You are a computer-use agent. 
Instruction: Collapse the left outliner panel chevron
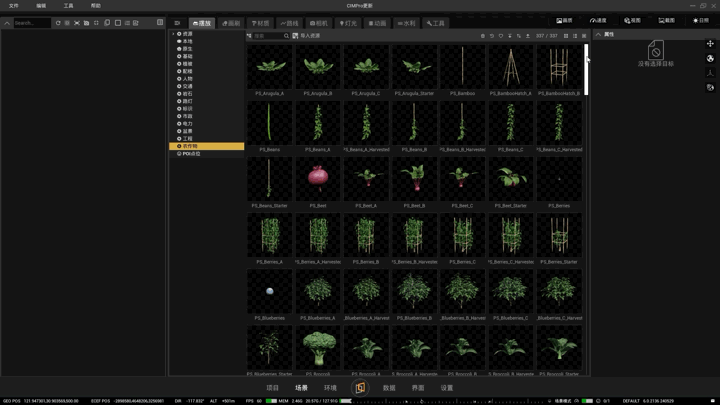[7, 23]
